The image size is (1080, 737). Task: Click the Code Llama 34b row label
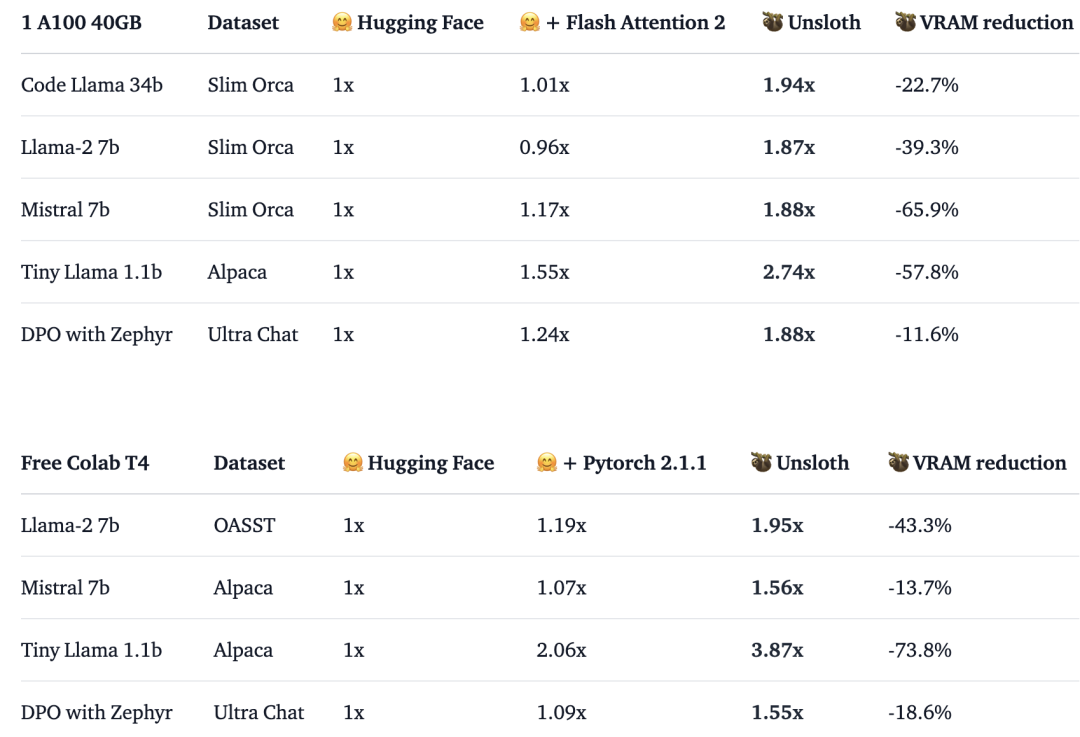(x=92, y=85)
